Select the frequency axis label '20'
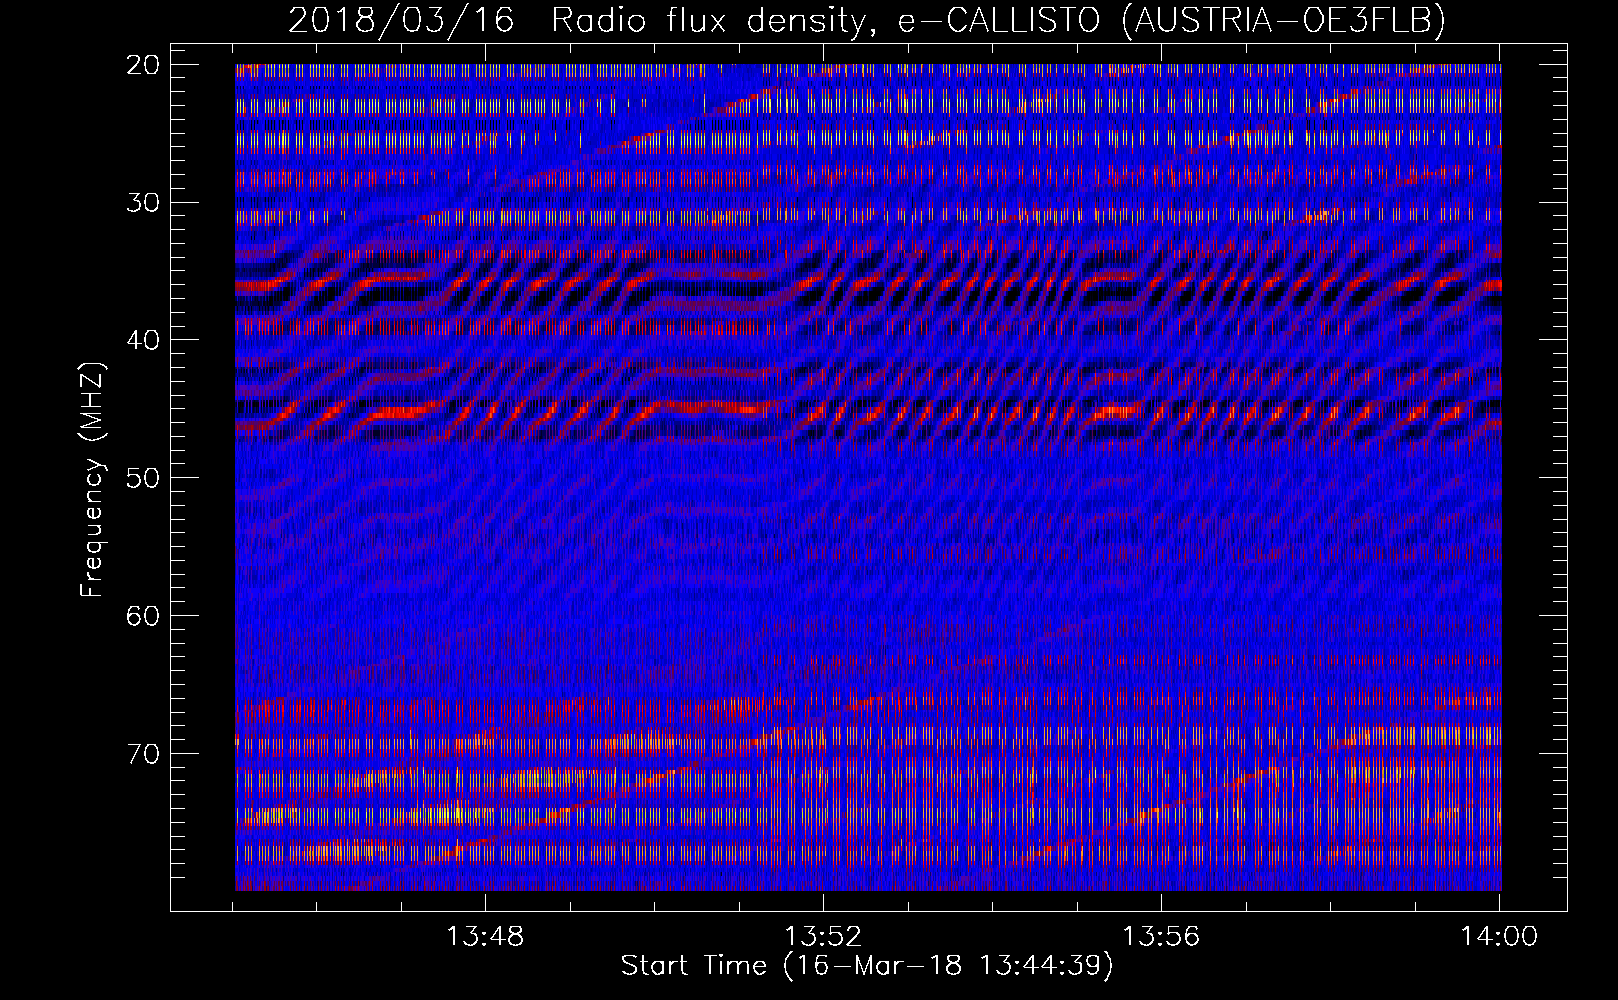Screen dimensions: 1618x1000 [143, 65]
